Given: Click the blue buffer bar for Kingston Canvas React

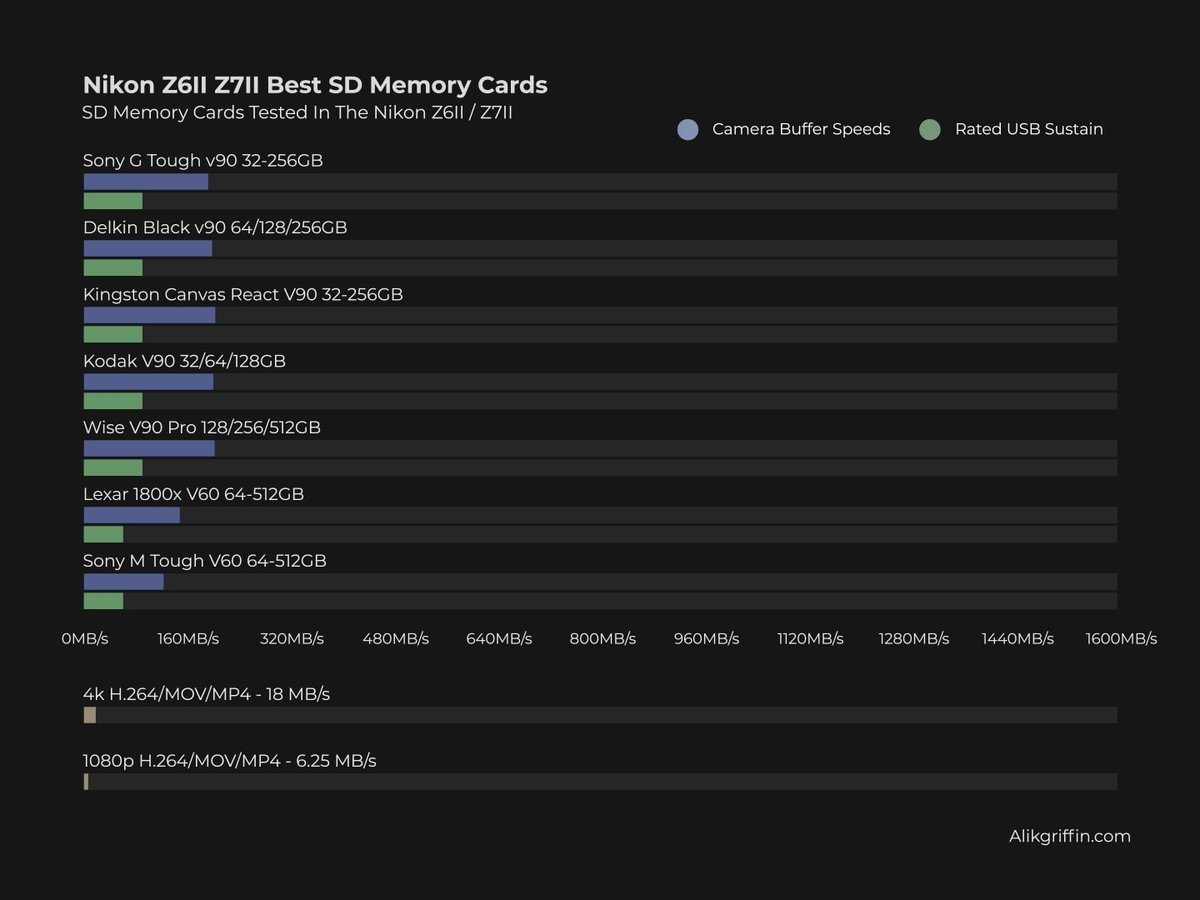Looking at the screenshot, I should pyautogui.click(x=148, y=314).
